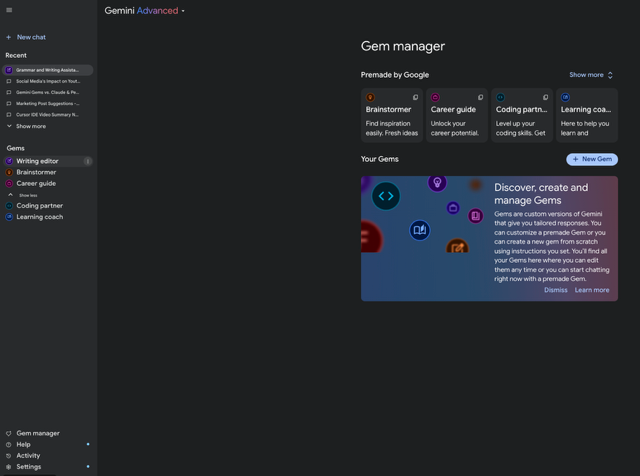
Task: Open the Career guide premade card
Action: tap(457, 116)
